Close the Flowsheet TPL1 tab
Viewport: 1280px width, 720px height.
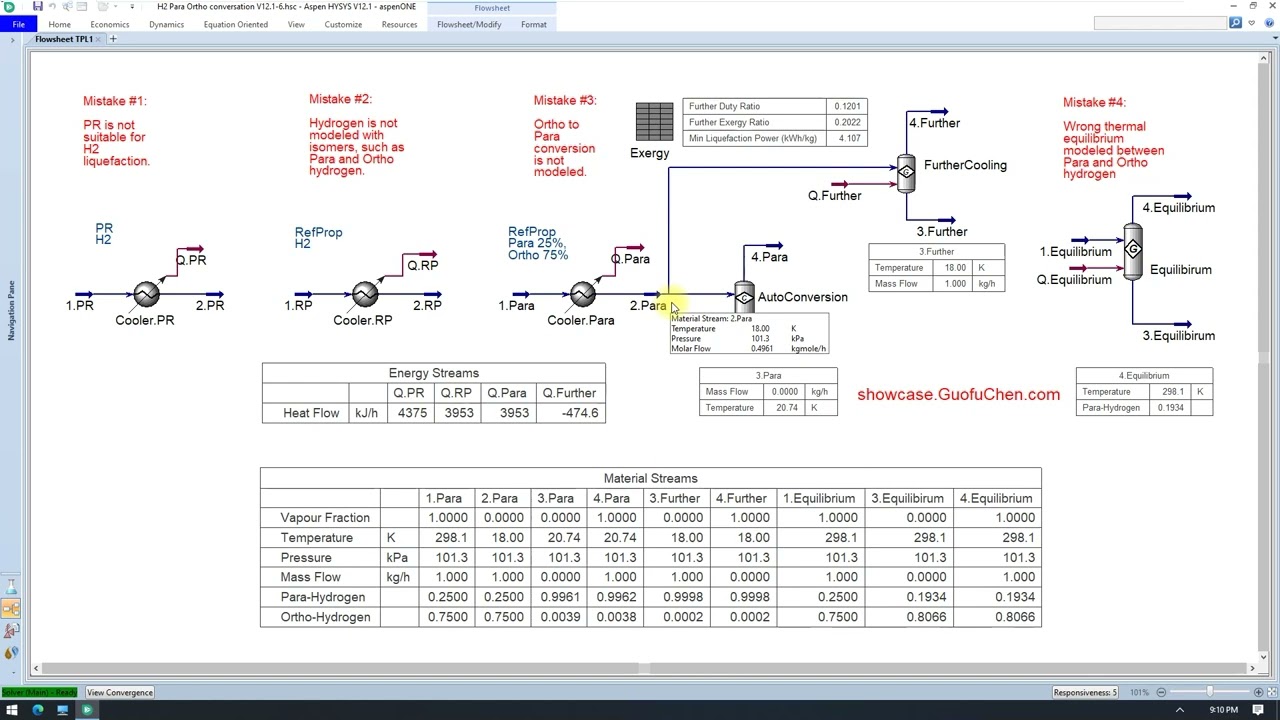100,39
